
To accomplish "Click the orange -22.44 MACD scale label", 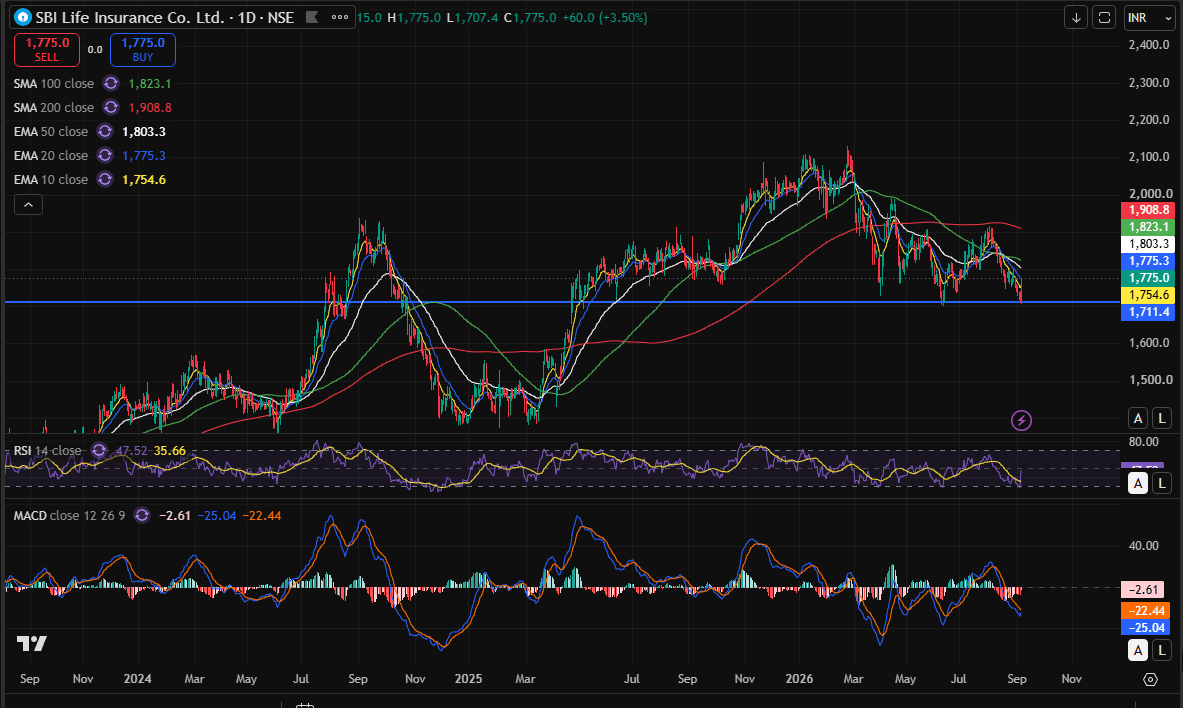I will coord(1145,611).
